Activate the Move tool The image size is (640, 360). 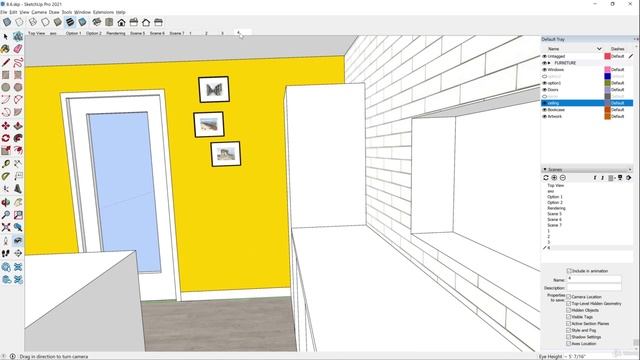6,126
